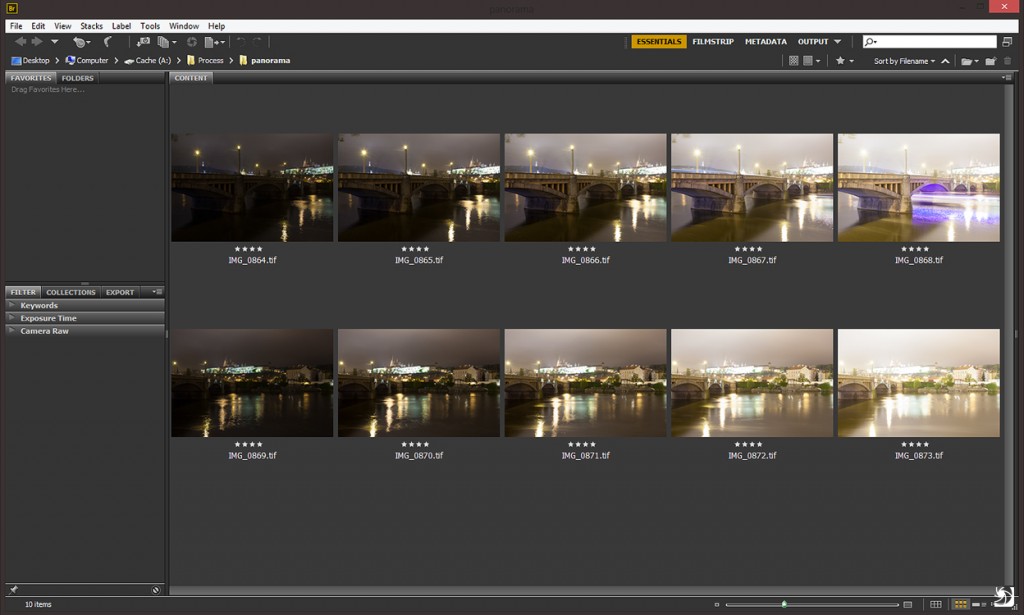Click the Output to PDF or Web icon
1024x615 pixels.
(x=208, y=41)
